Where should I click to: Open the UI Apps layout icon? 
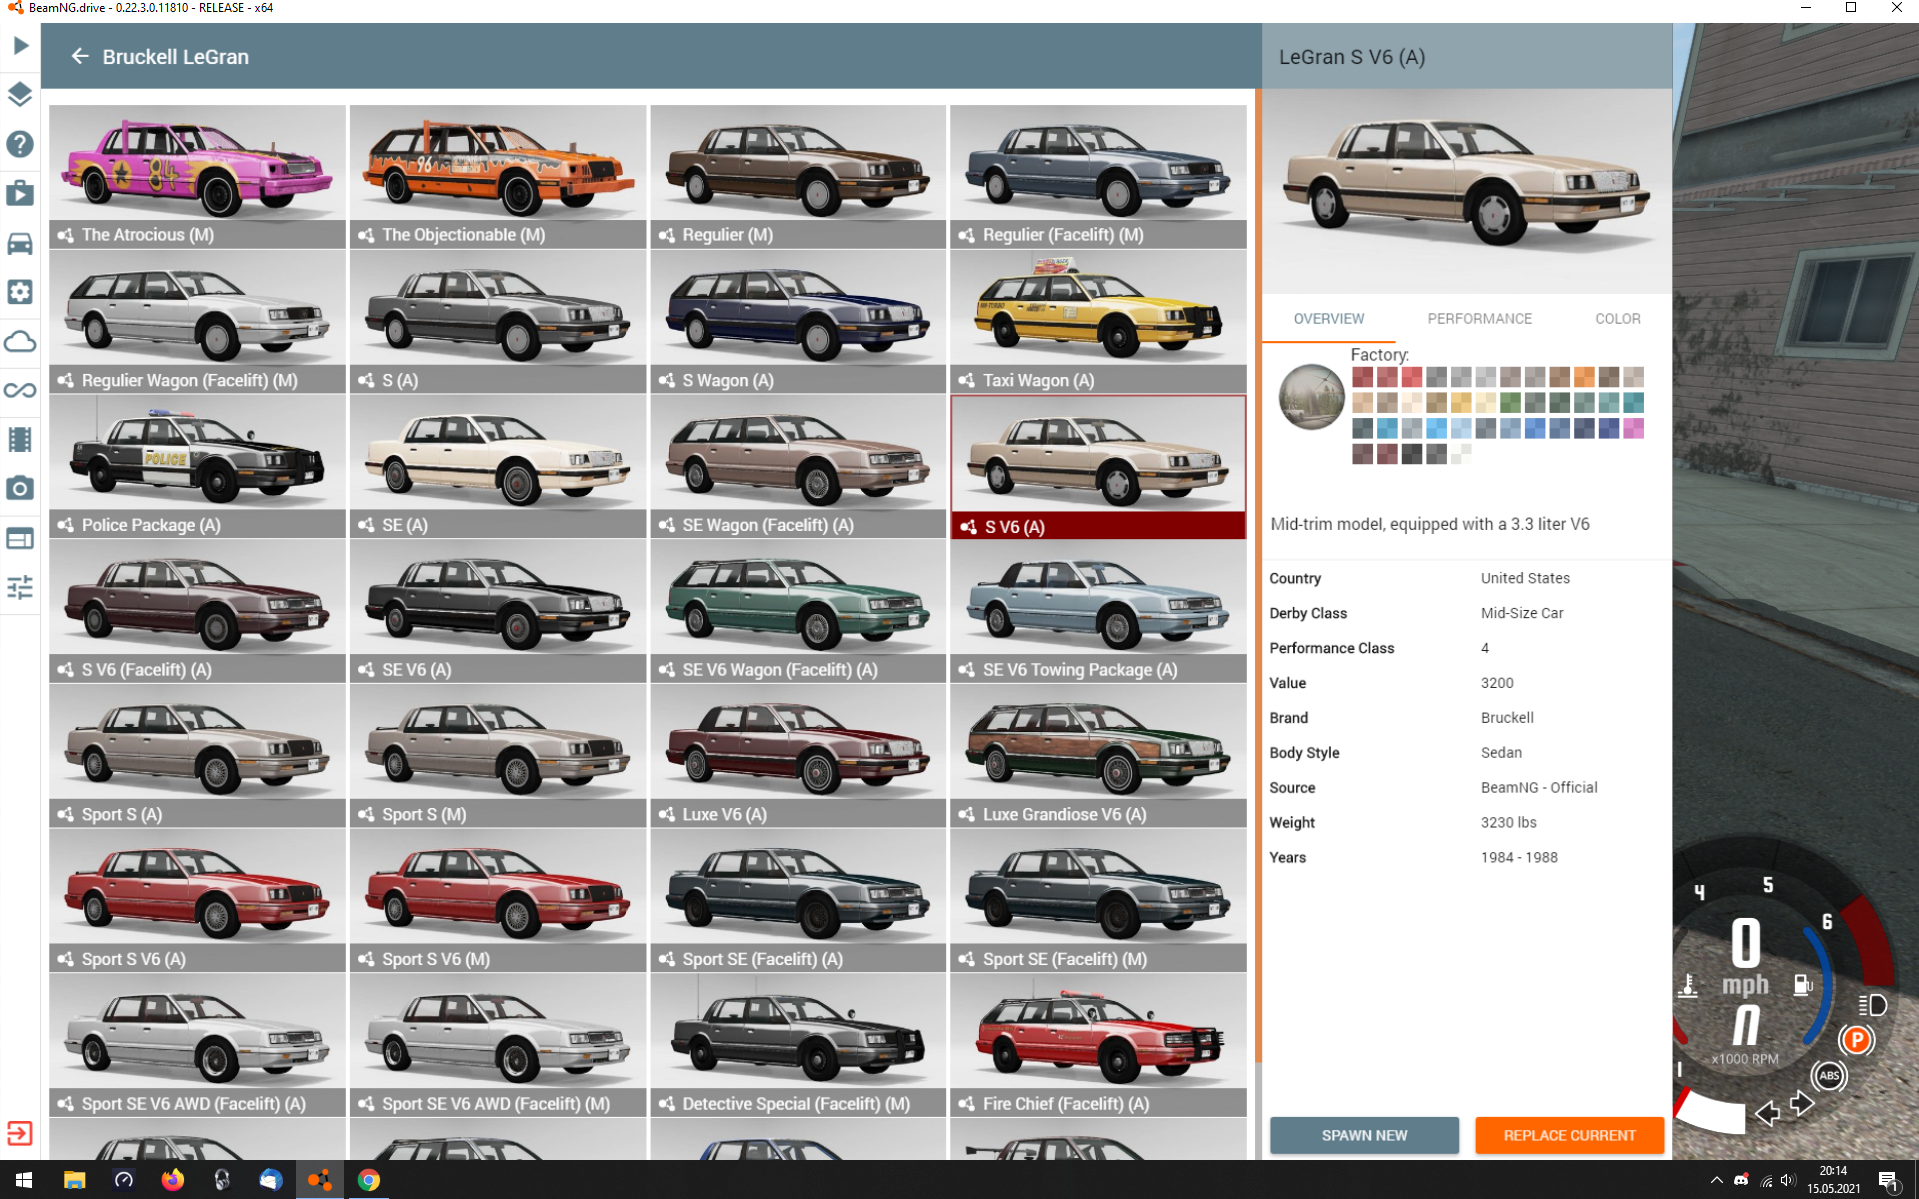20,538
